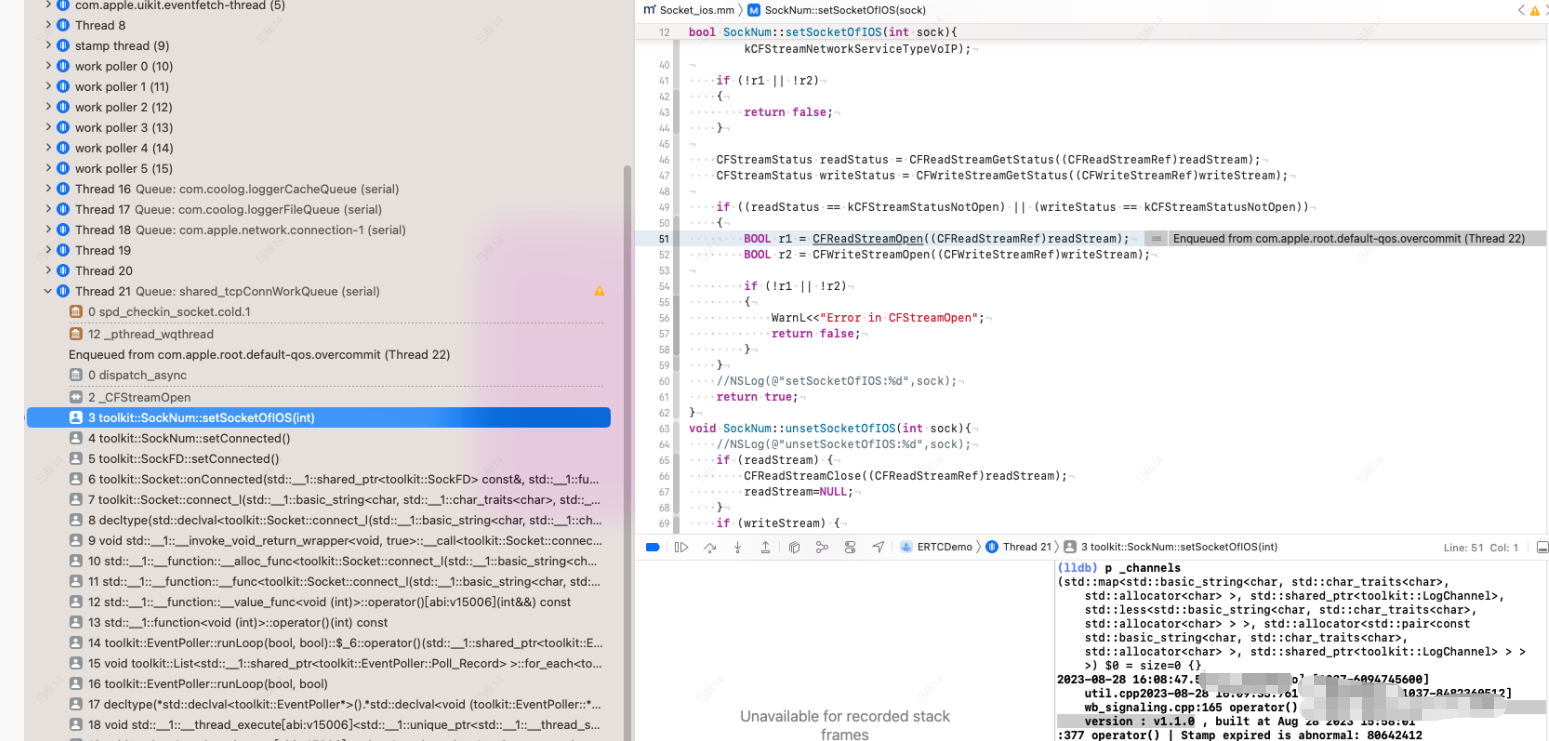Open the Debug View Hierarchy icon
Image resolution: width=1549 pixels, height=741 pixels.
click(795, 547)
